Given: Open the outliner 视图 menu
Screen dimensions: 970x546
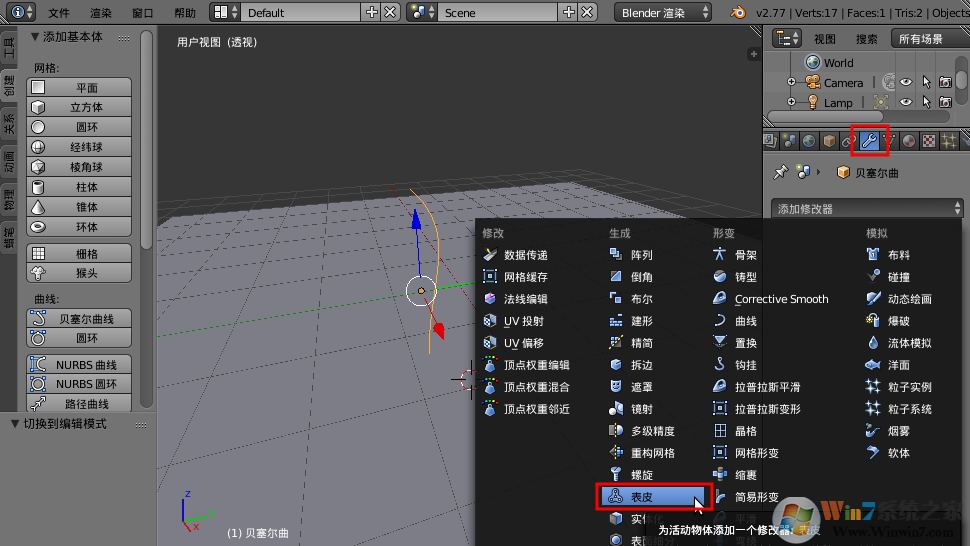Looking at the screenshot, I should pyautogui.click(x=825, y=39).
